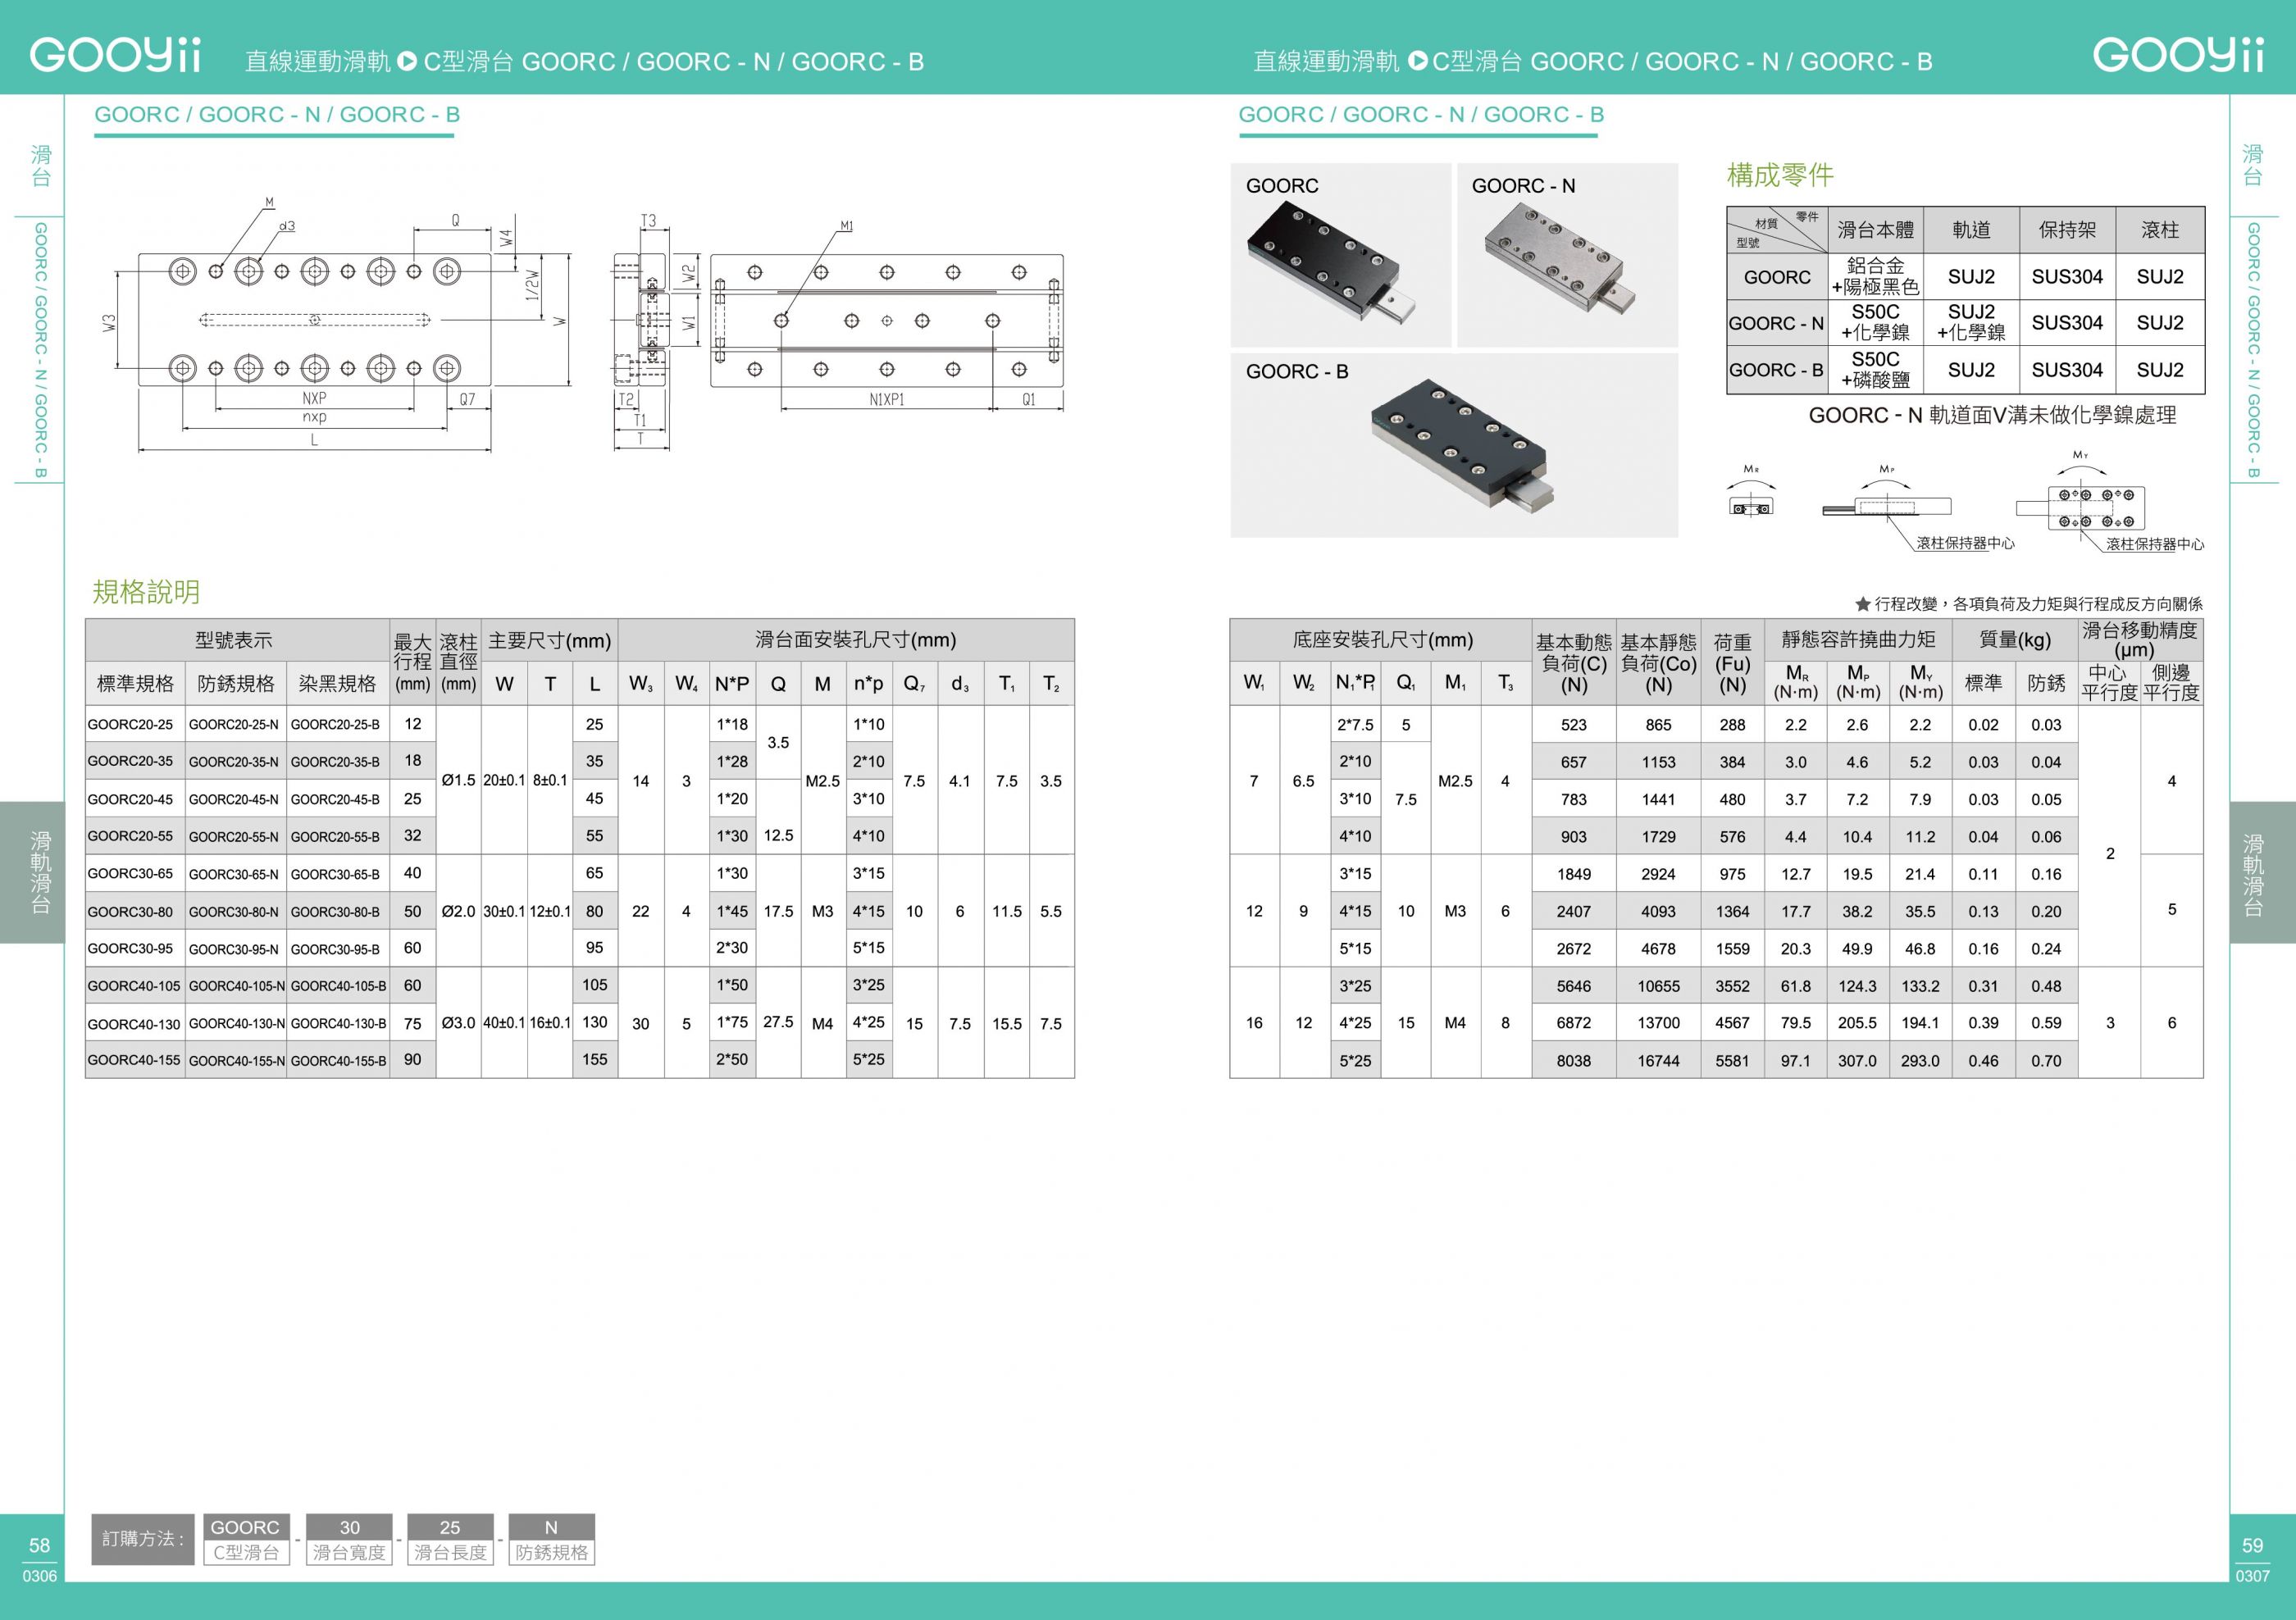Click the dynamic load value 523
Screen dimensions: 2296x1620
(1574, 725)
